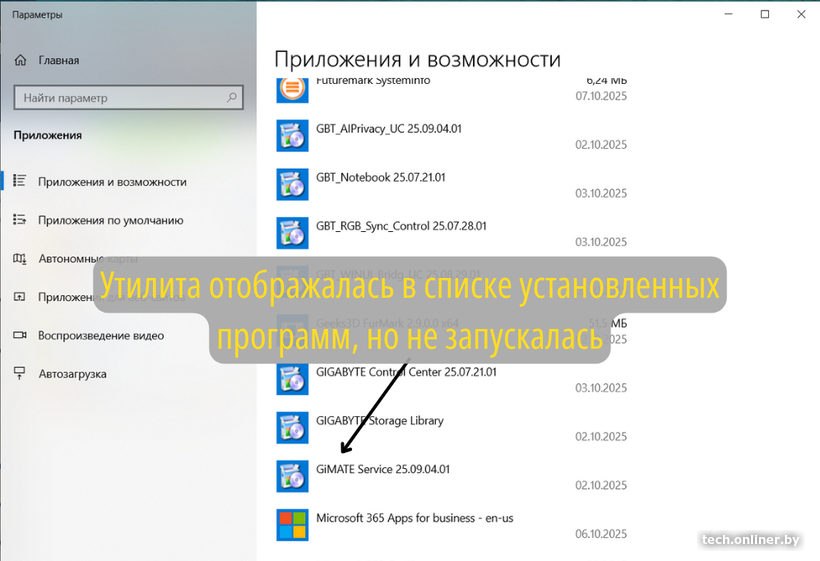Click the GIGABYTE Storage Library installer icon
This screenshot has height=561, width=820.
tap(292, 427)
